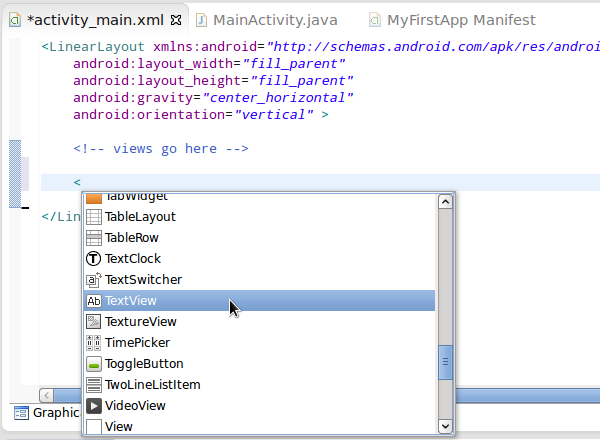Click autocomplete scrollbar up arrow
The height and width of the screenshot is (440, 600).
[x=445, y=202]
